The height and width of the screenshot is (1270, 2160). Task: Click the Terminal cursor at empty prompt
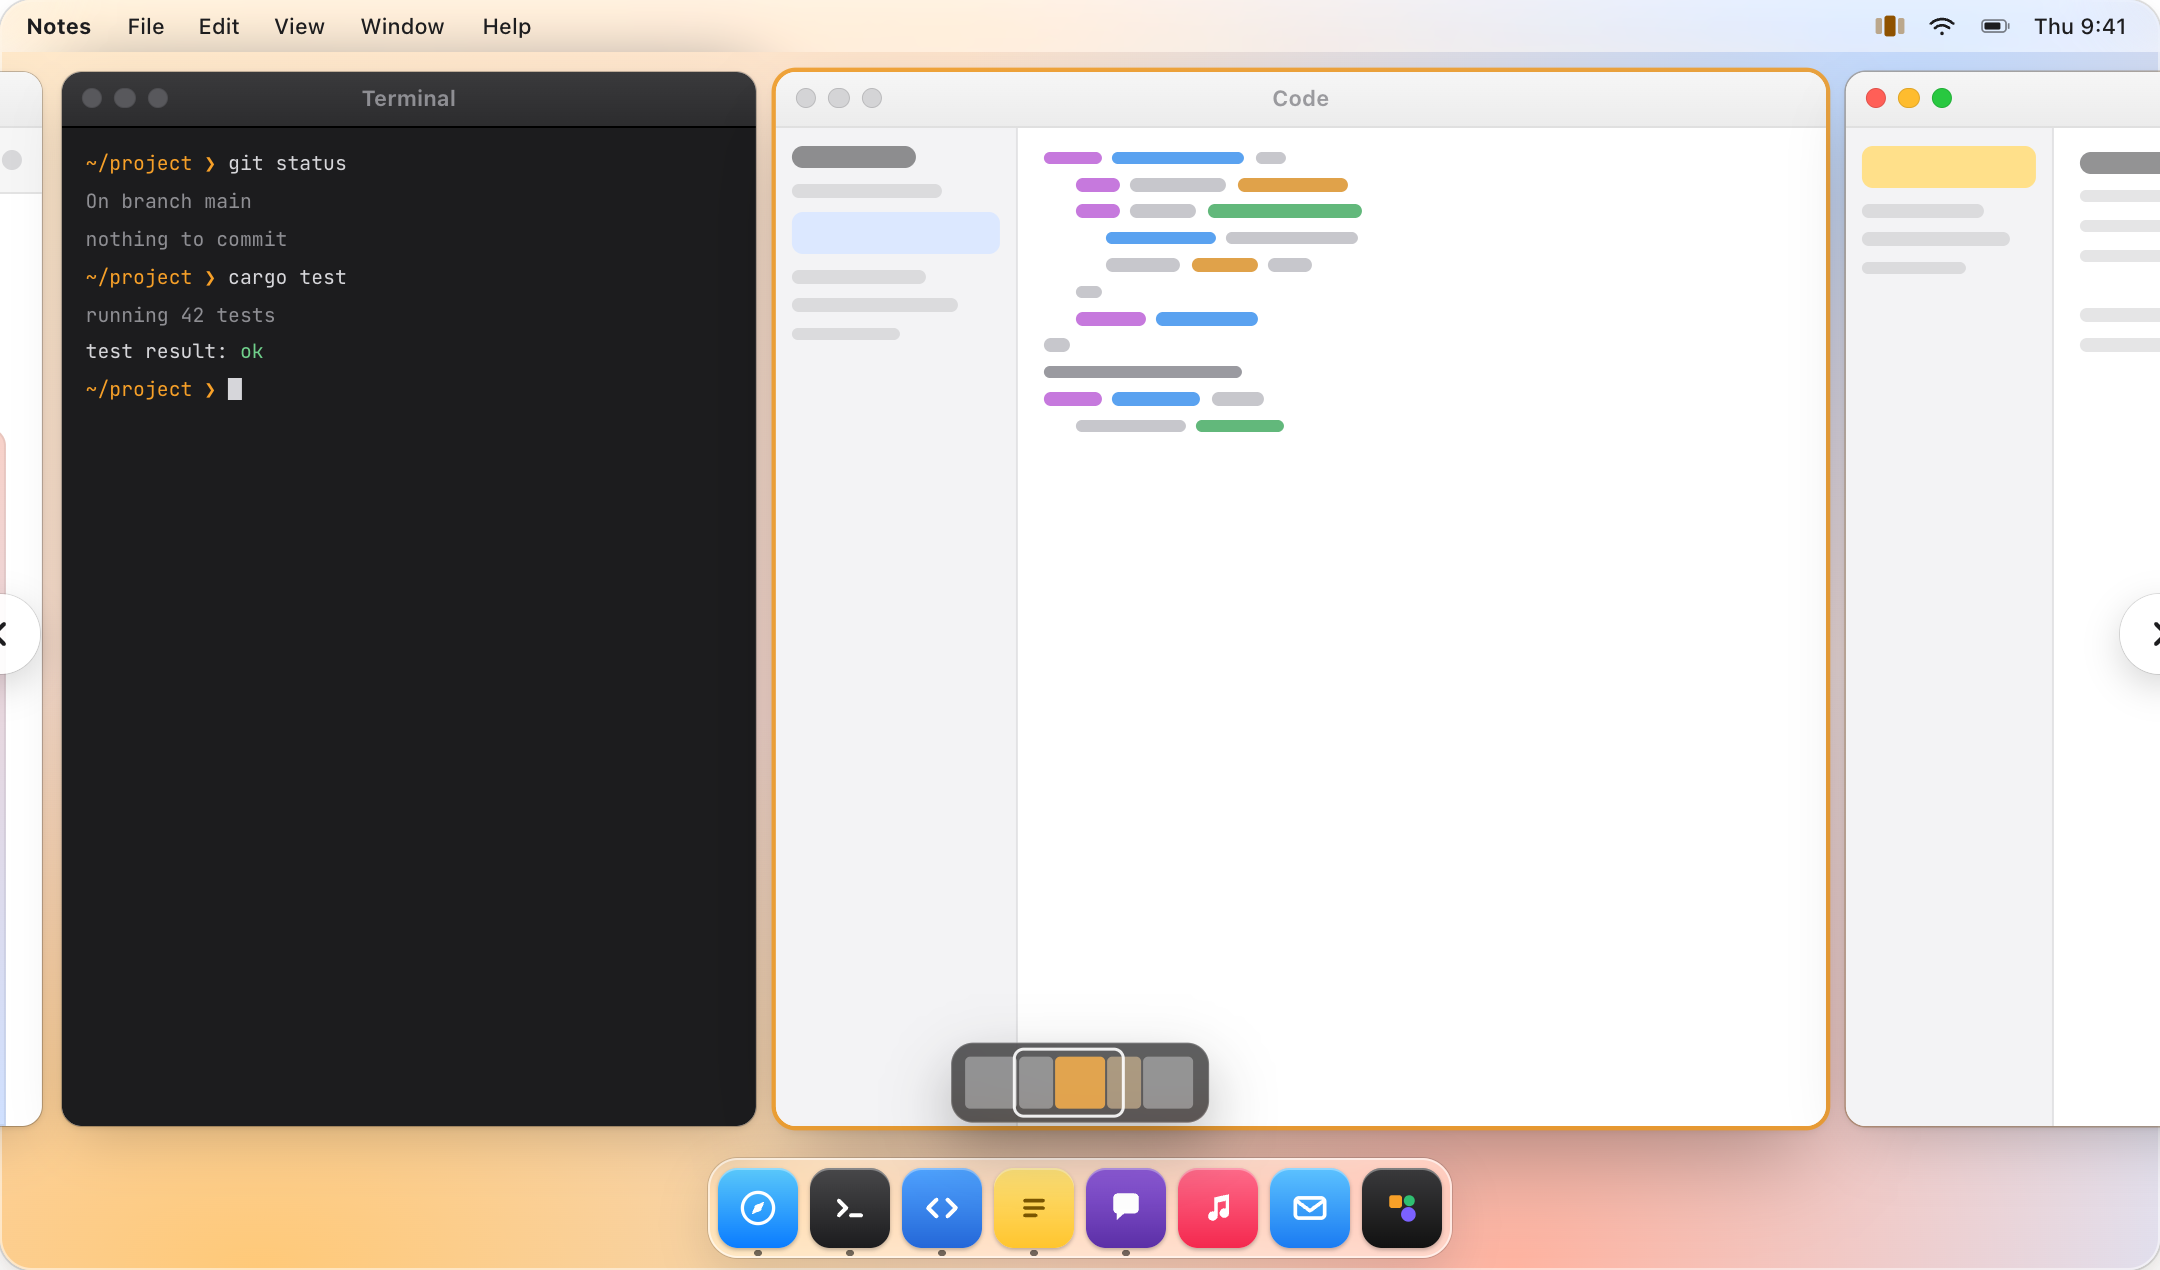tap(235, 389)
